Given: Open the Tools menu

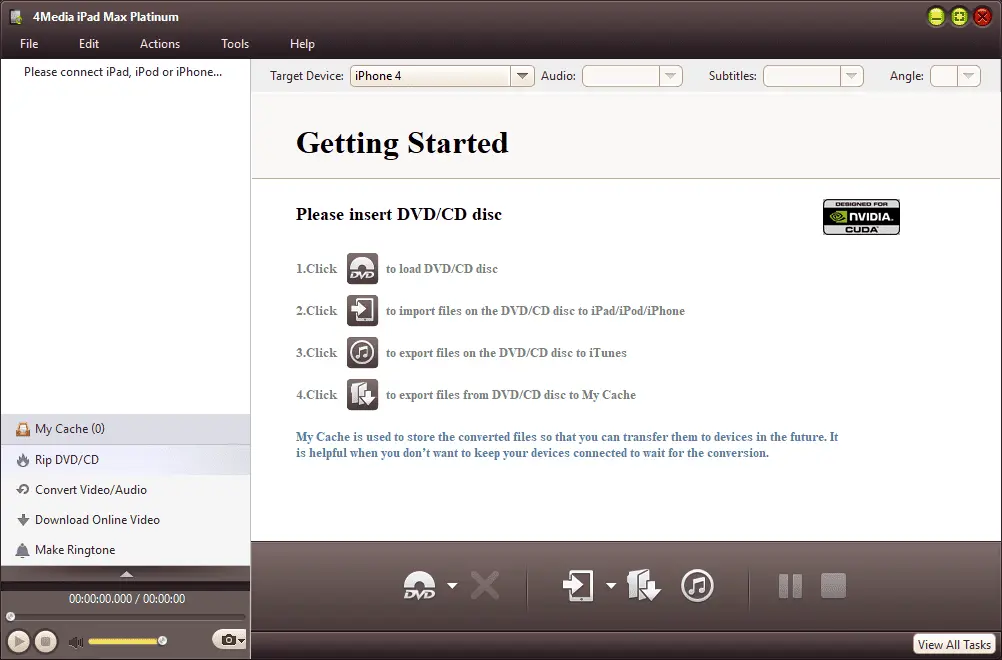Looking at the screenshot, I should [235, 43].
